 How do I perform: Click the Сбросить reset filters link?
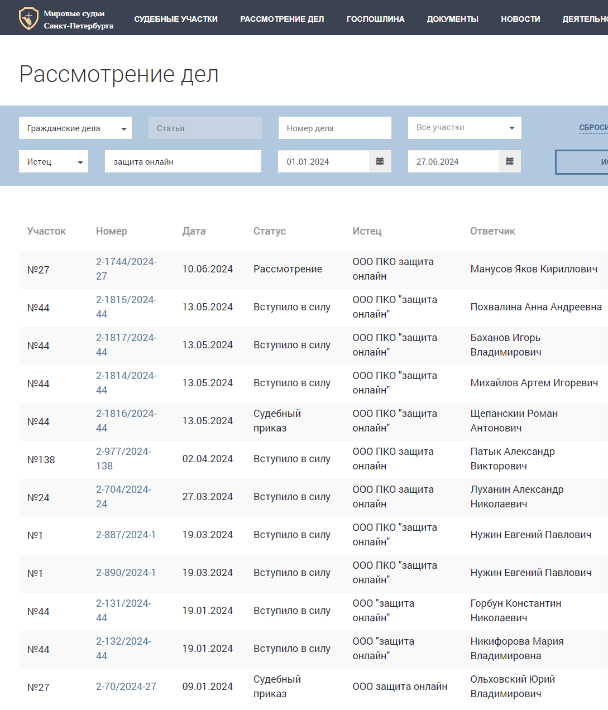(592, 128)
